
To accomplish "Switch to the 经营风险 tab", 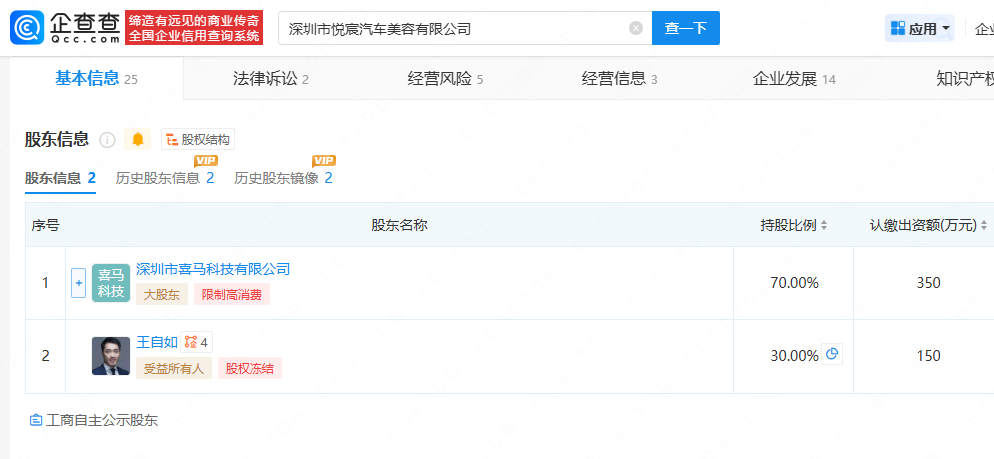I will tap(445, 79).
